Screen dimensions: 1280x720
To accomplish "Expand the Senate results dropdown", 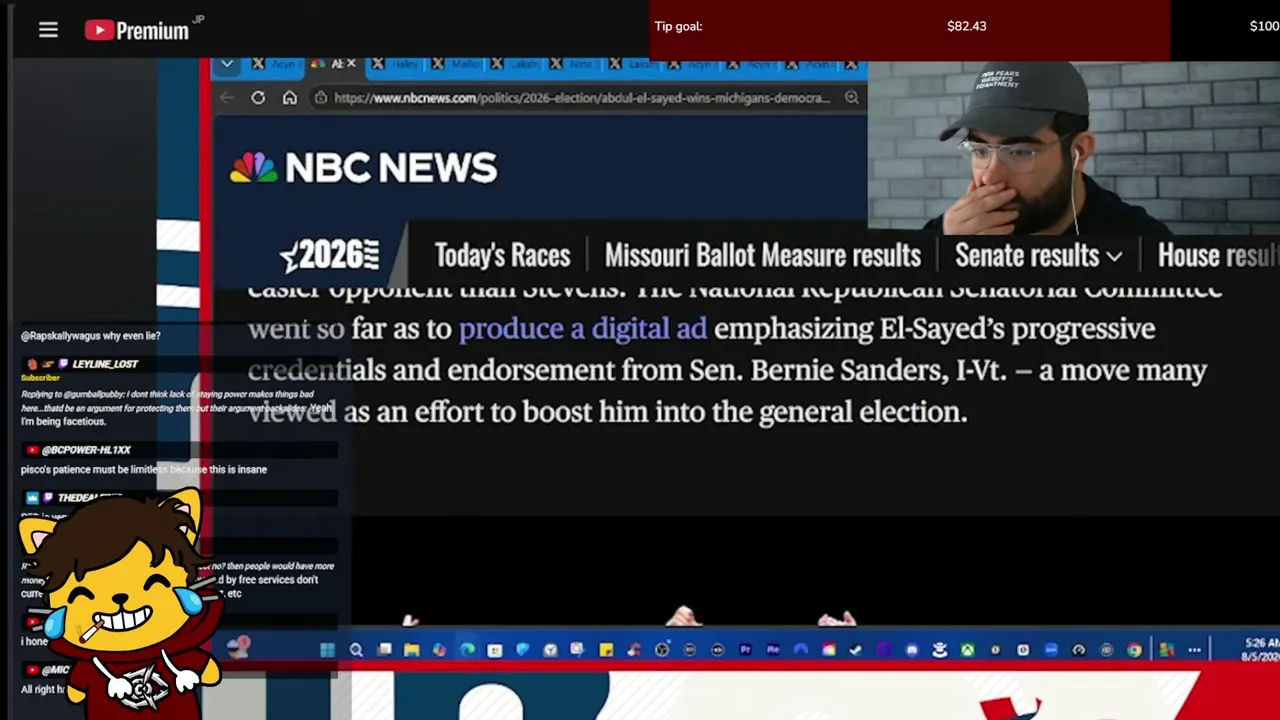I will point(1038,256).
